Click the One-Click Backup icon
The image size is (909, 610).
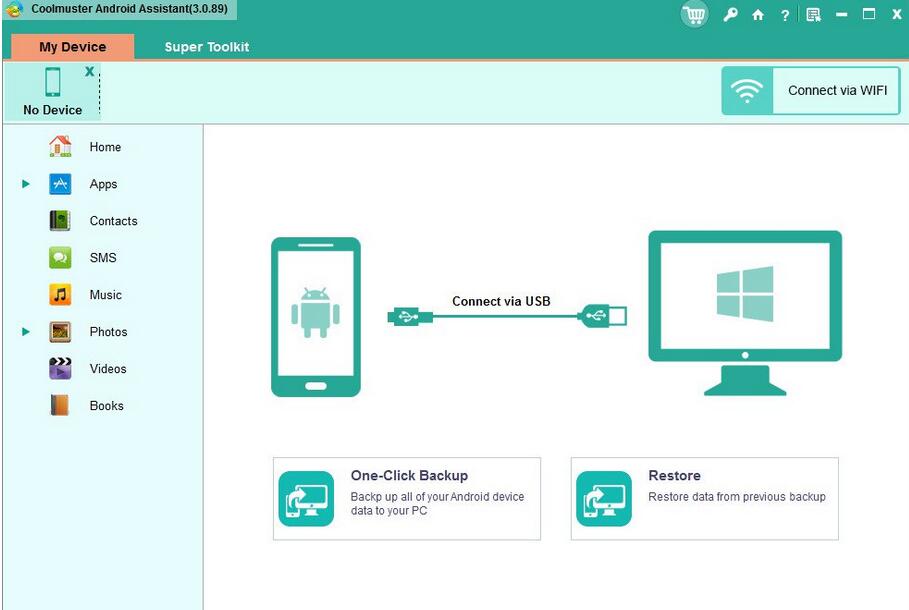pyautogui.click(x=306, y=499)
